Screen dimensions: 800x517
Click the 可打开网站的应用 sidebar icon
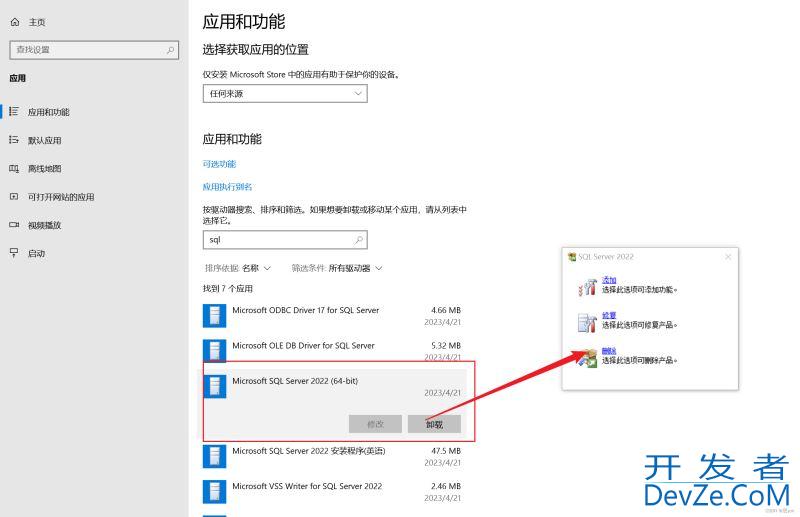pyautogui.click(x=14, y=196)
